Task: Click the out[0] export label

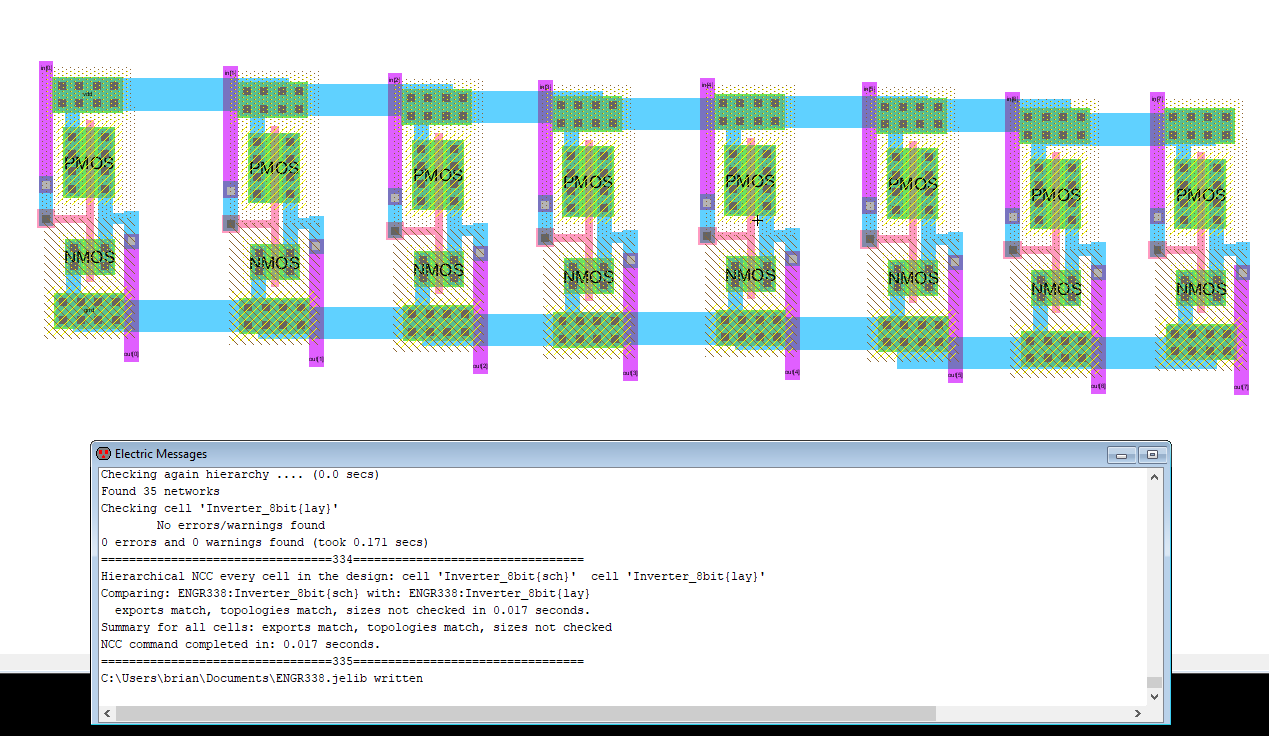Action: (131, 354)
